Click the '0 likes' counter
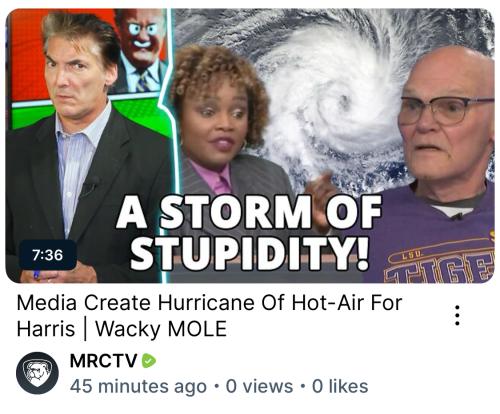Viewport: 500px width, 414px height. pyautogui.click(x=340, y=386)
